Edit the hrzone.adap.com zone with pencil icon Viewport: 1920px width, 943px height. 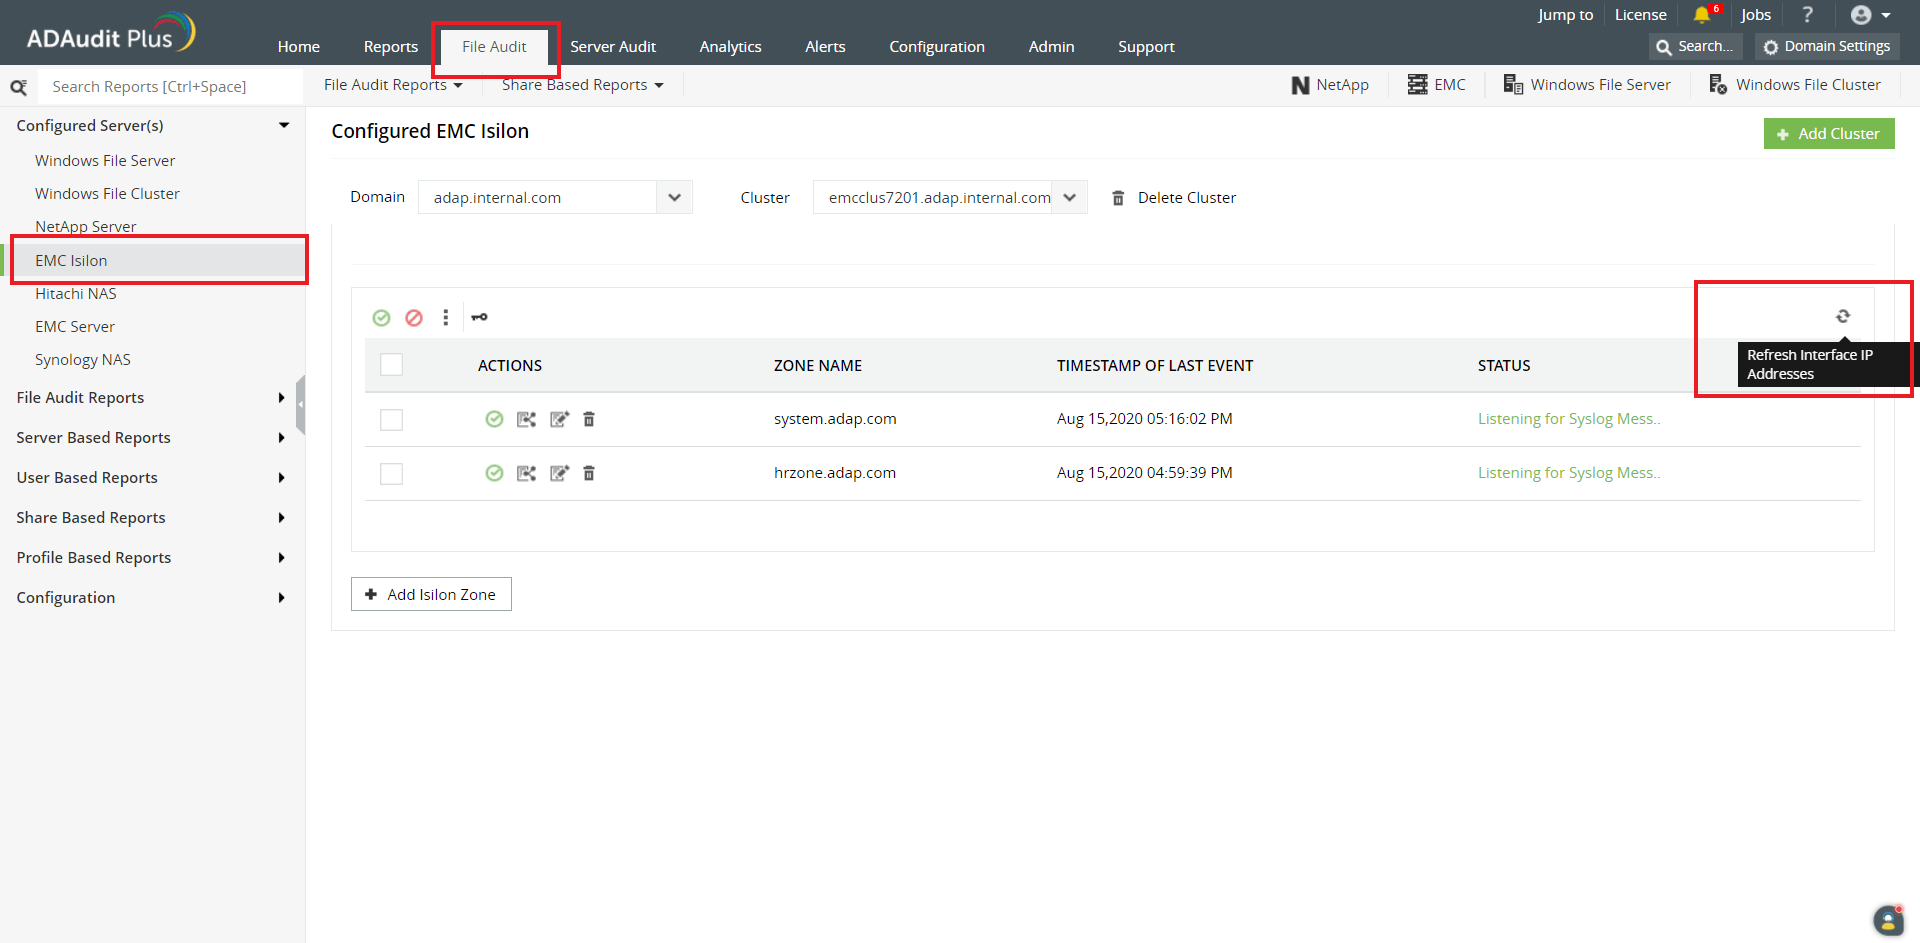pyautogui.click(x=559, y=473)
